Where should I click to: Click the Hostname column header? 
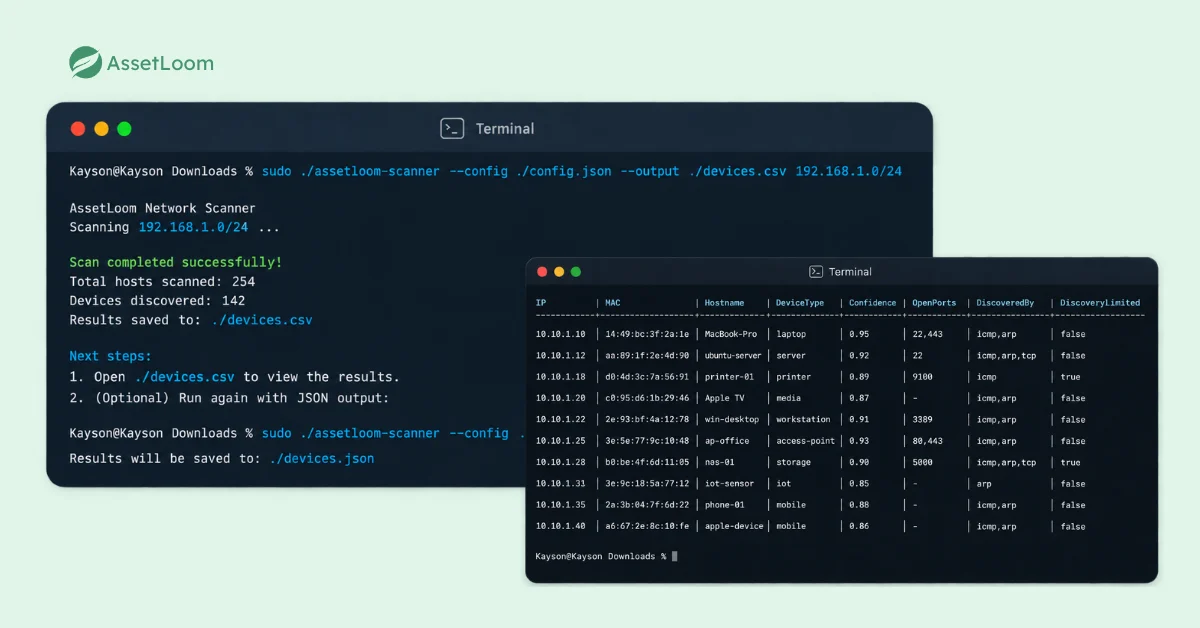tap(725, 303)
